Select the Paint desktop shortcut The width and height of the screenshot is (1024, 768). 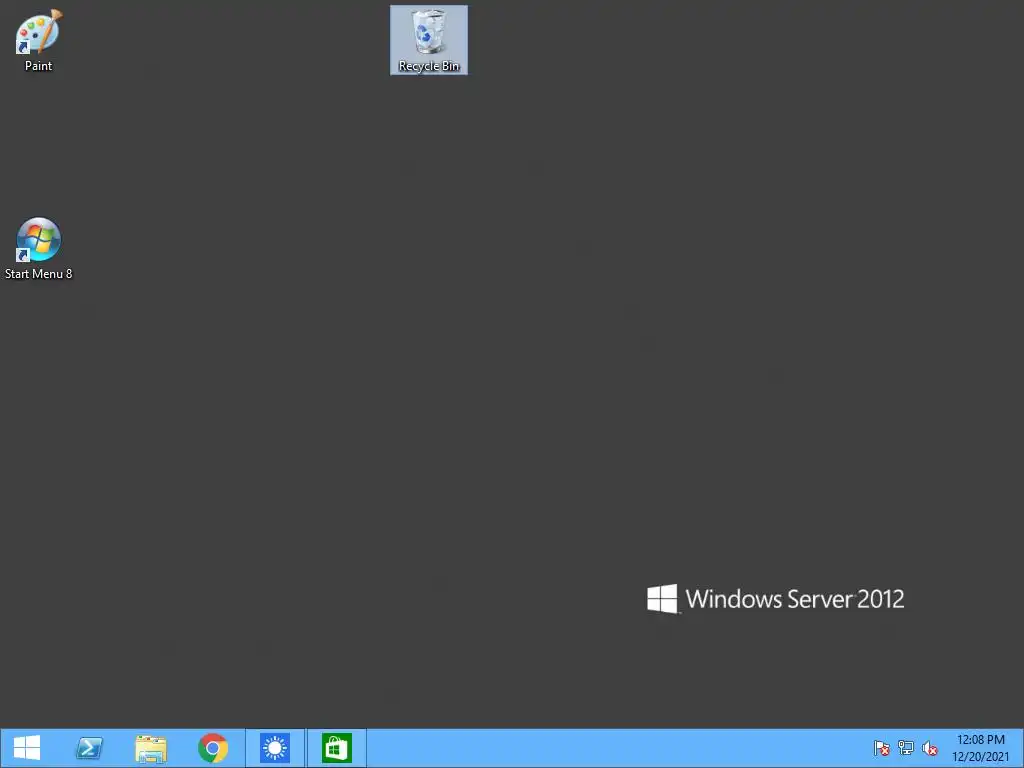pos(38,39)
